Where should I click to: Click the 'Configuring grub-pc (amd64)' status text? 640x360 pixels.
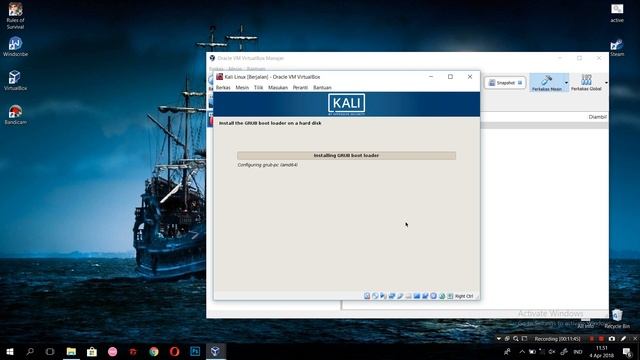point(268,165)
